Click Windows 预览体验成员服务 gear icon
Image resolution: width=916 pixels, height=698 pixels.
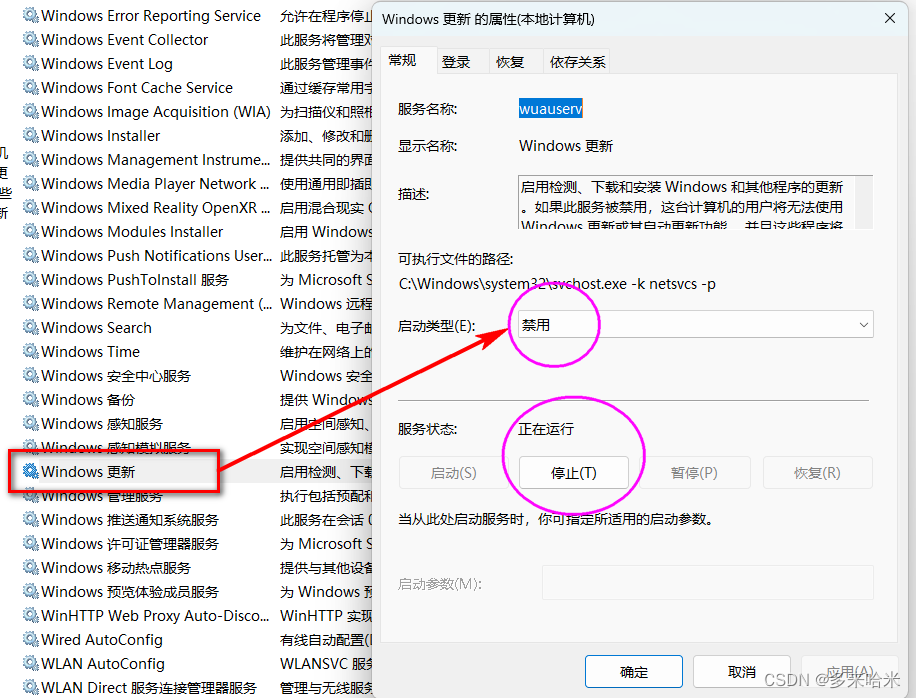click(x=30, y=591)
